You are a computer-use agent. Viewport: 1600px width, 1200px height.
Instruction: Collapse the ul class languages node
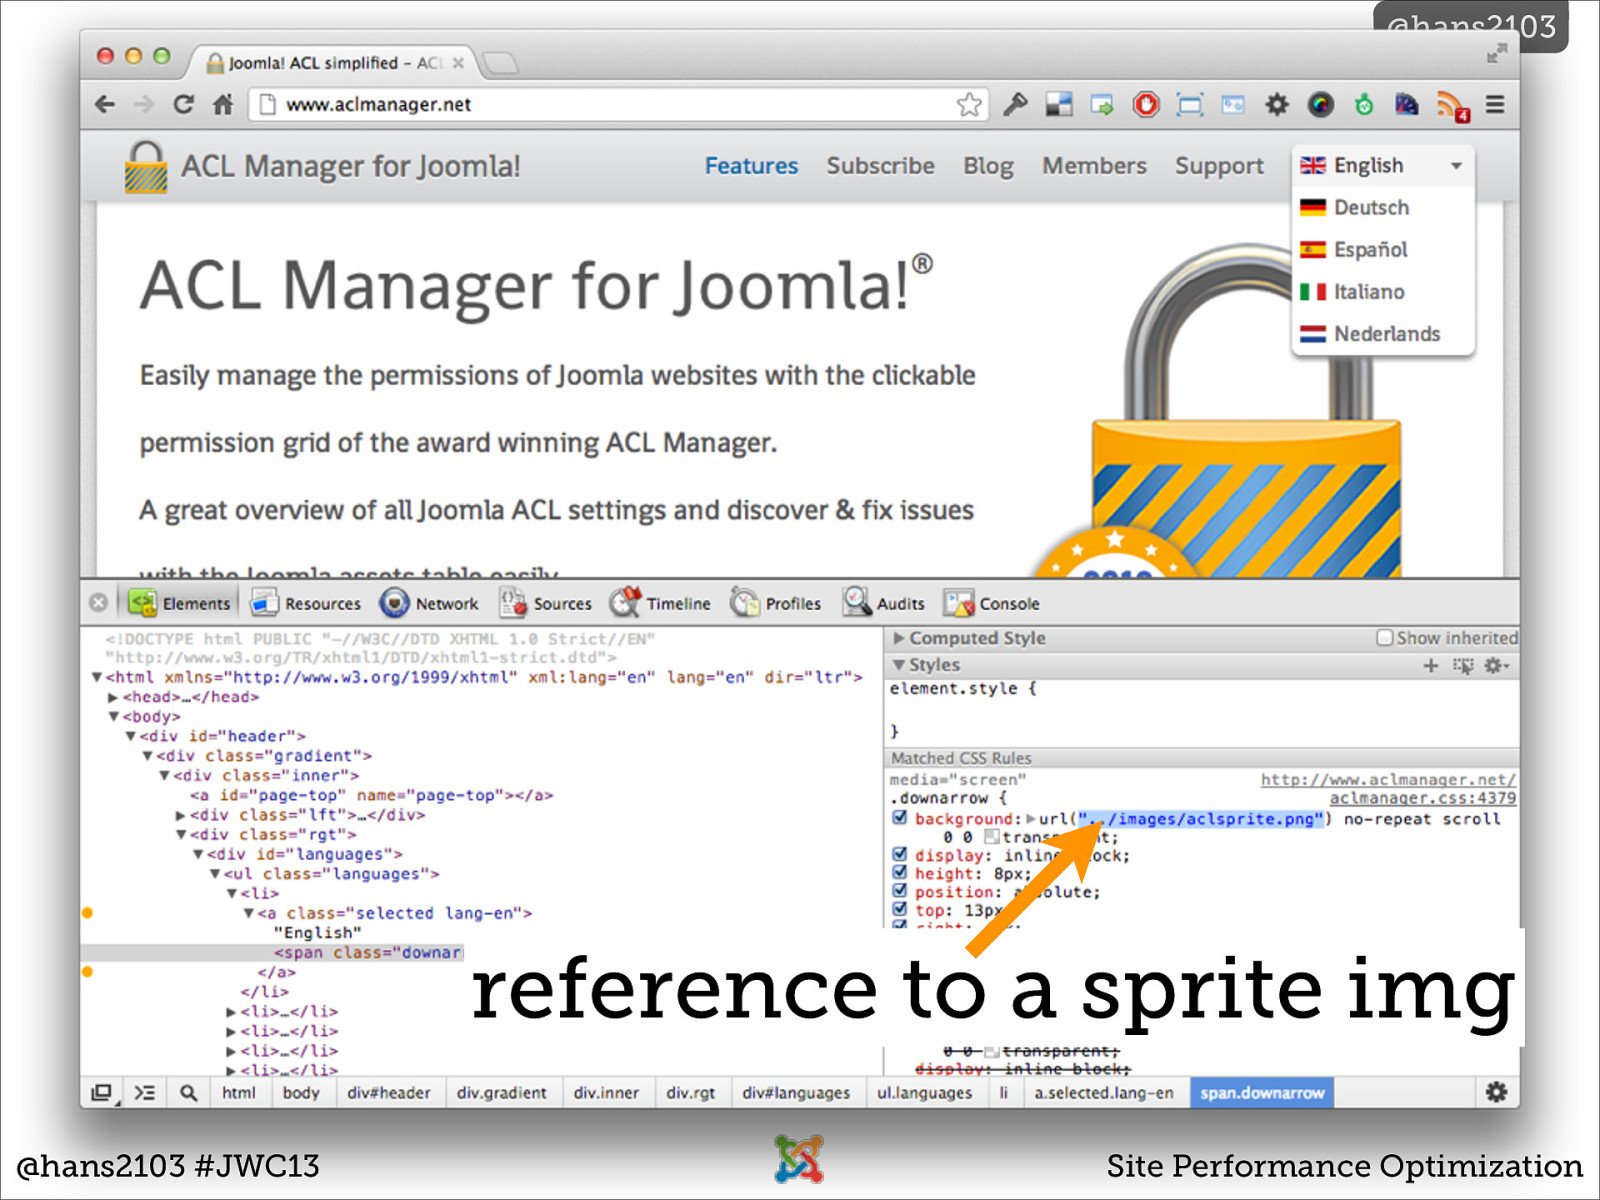click(214, 874)
